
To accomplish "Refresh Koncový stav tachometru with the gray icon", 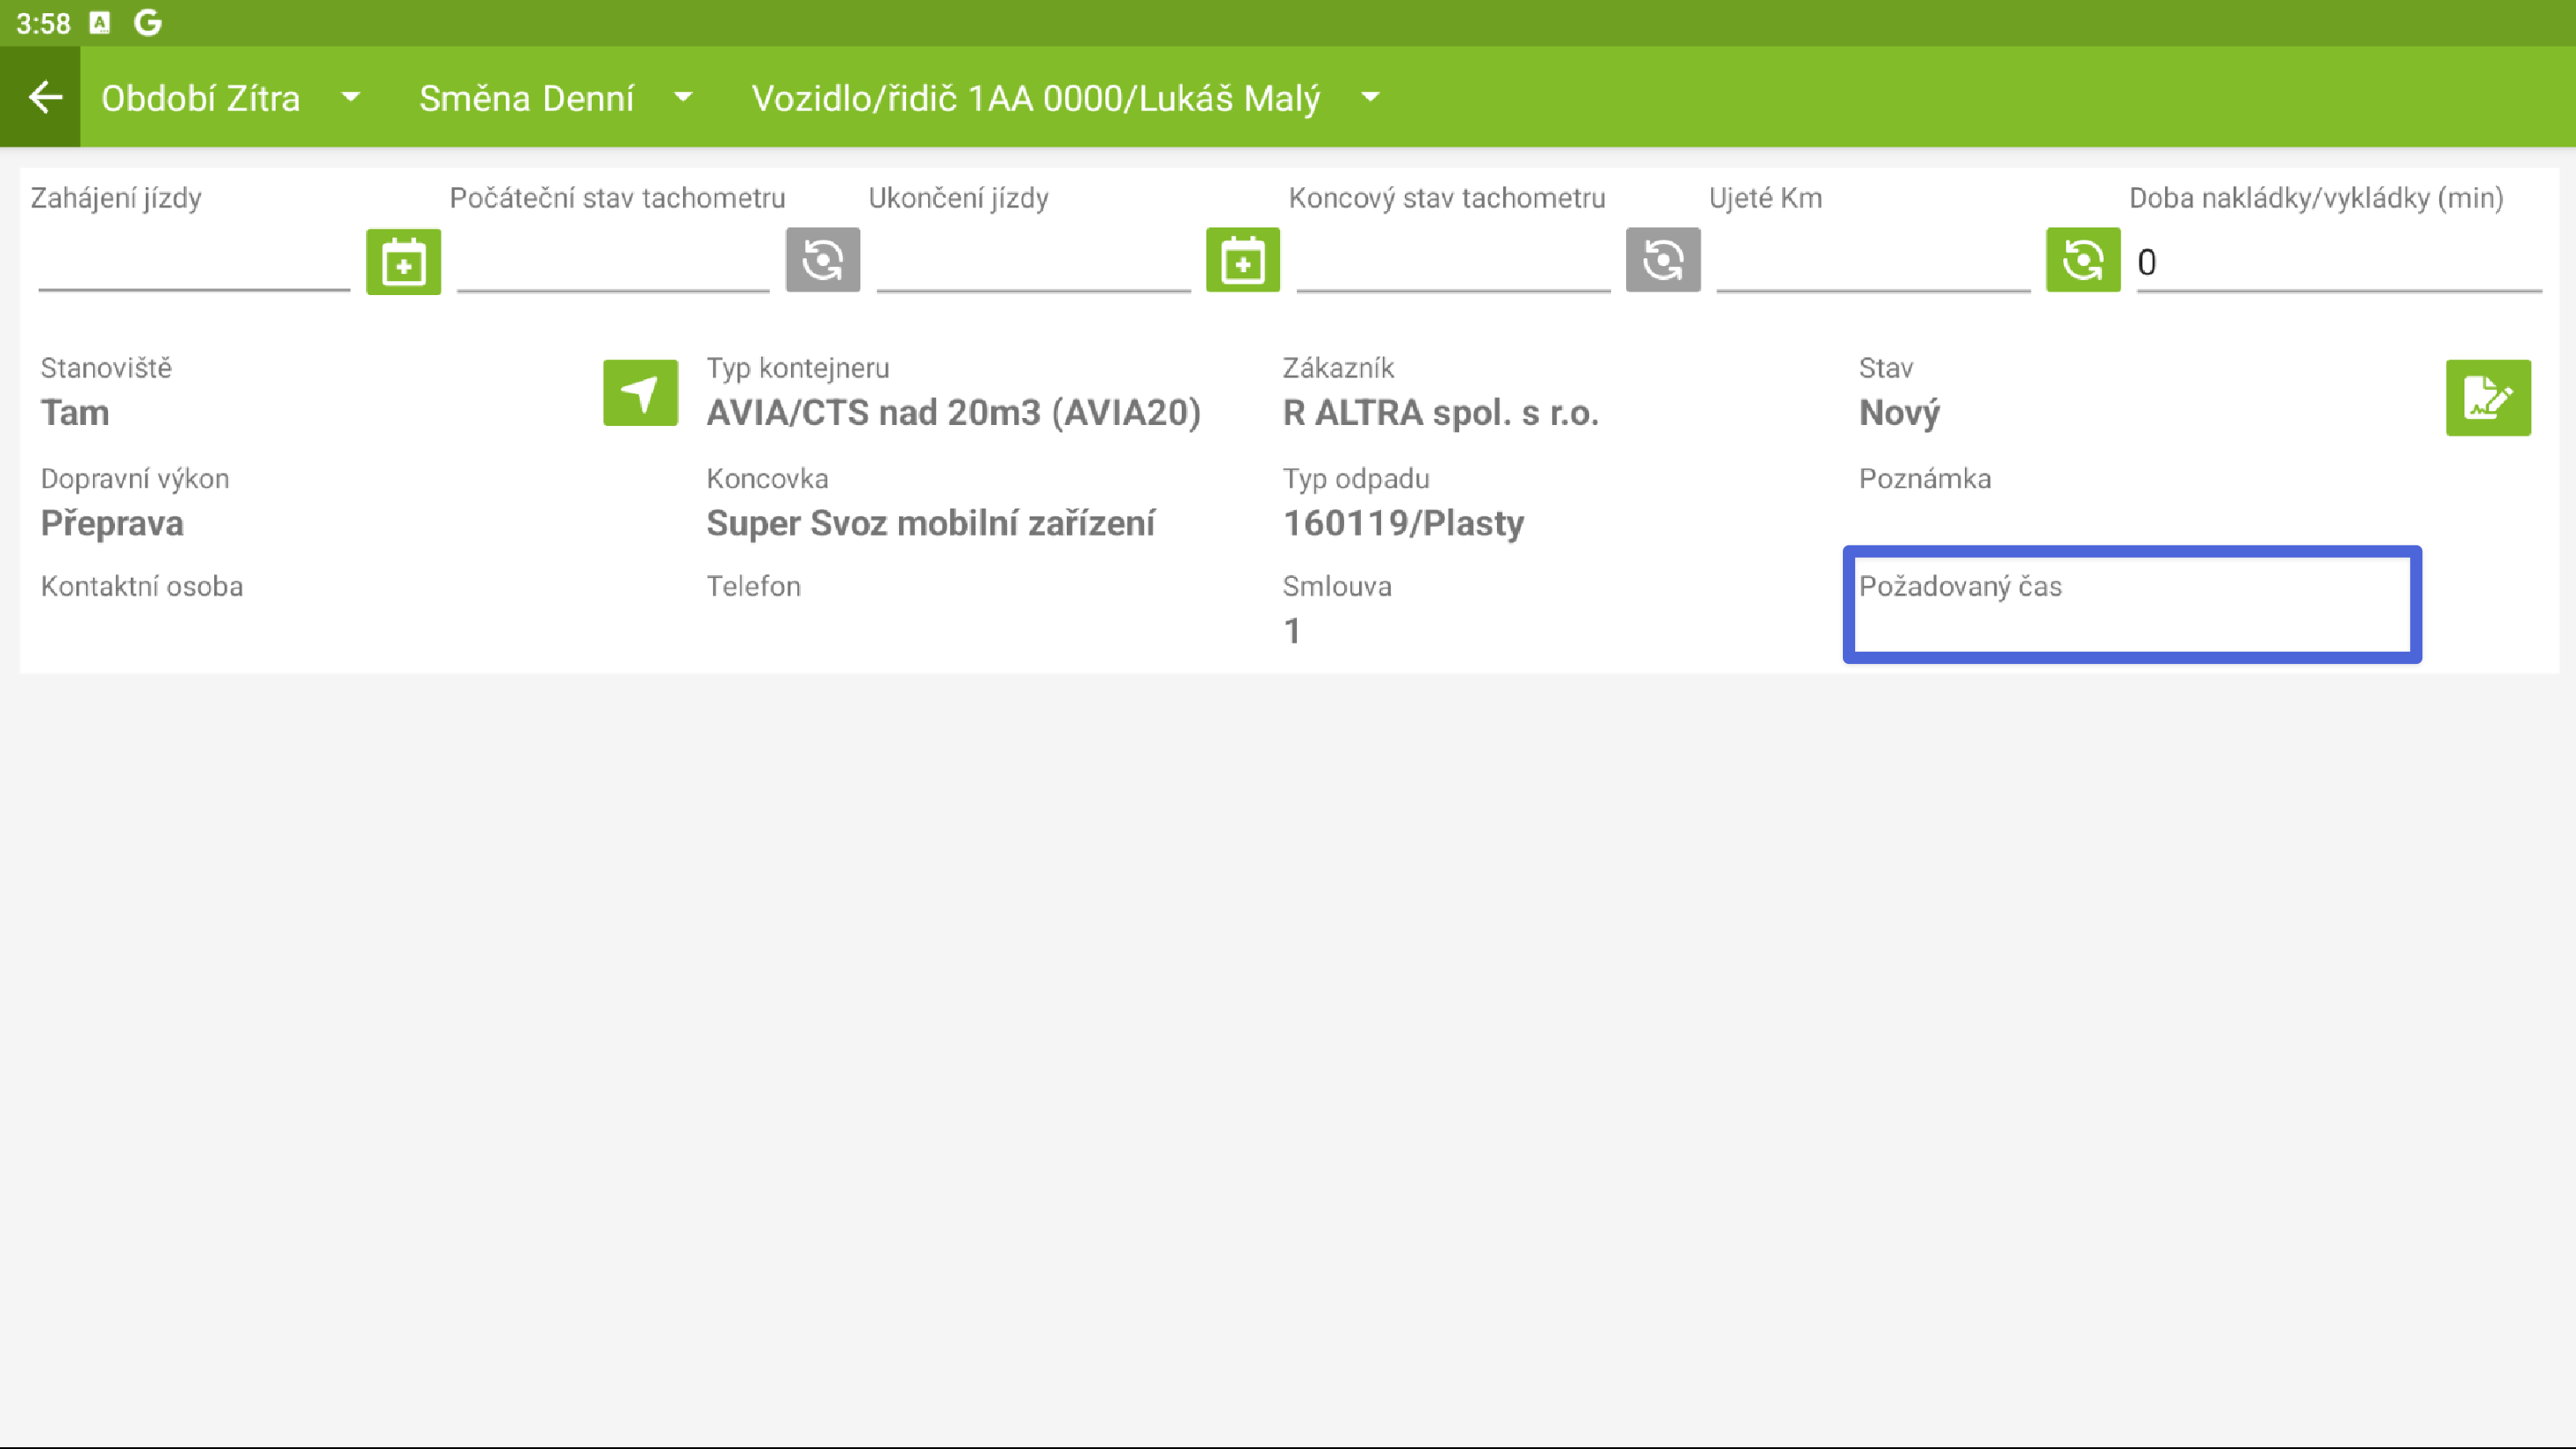I will click(1662, 260).
